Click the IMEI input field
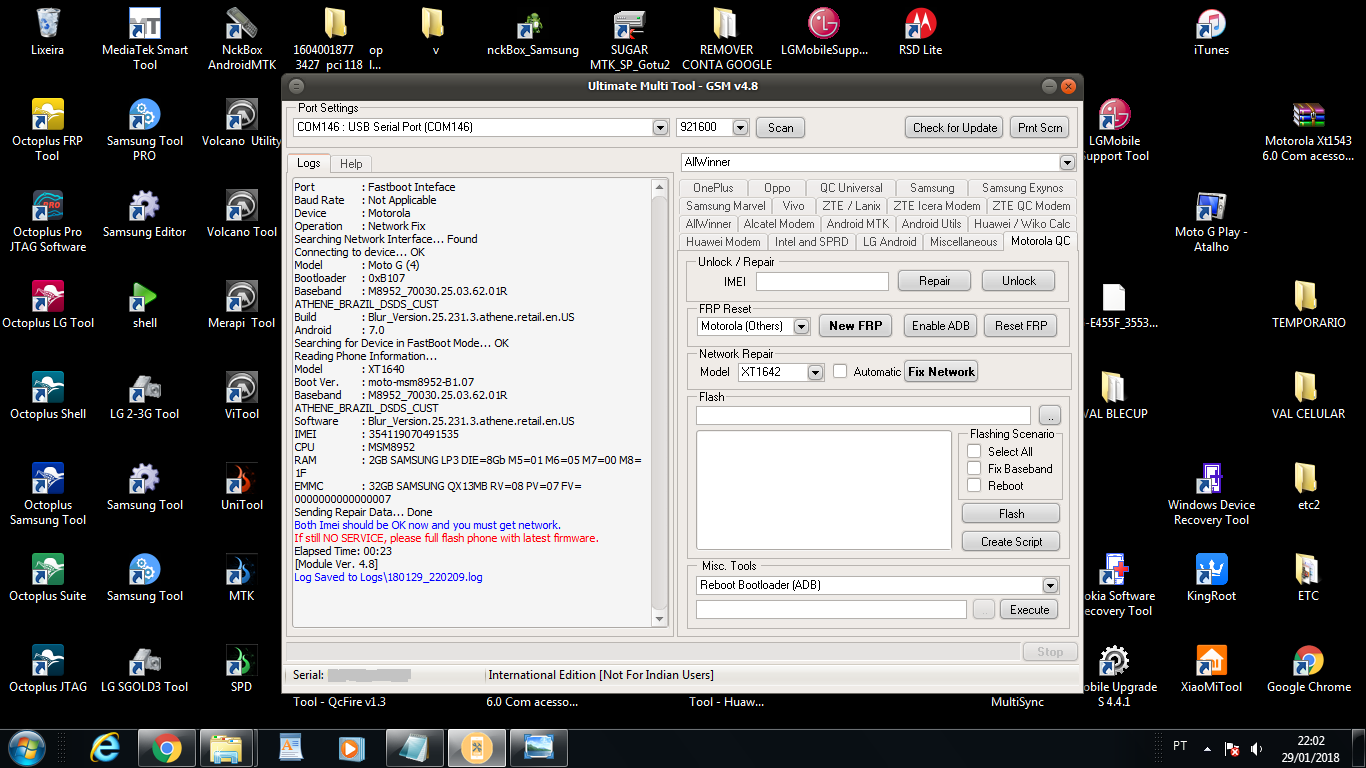Image resolution: width=1366 pixels, height=768 pixels. (822, 282)
